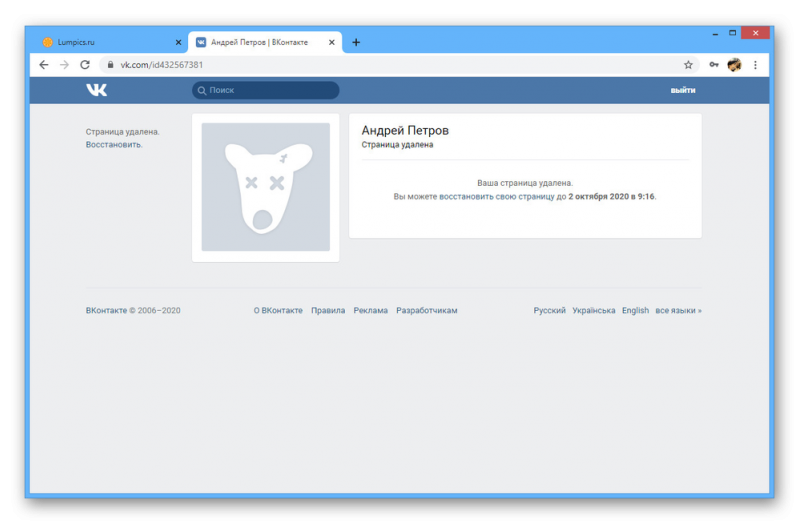Open все языки language list

(x=679, y=310)
